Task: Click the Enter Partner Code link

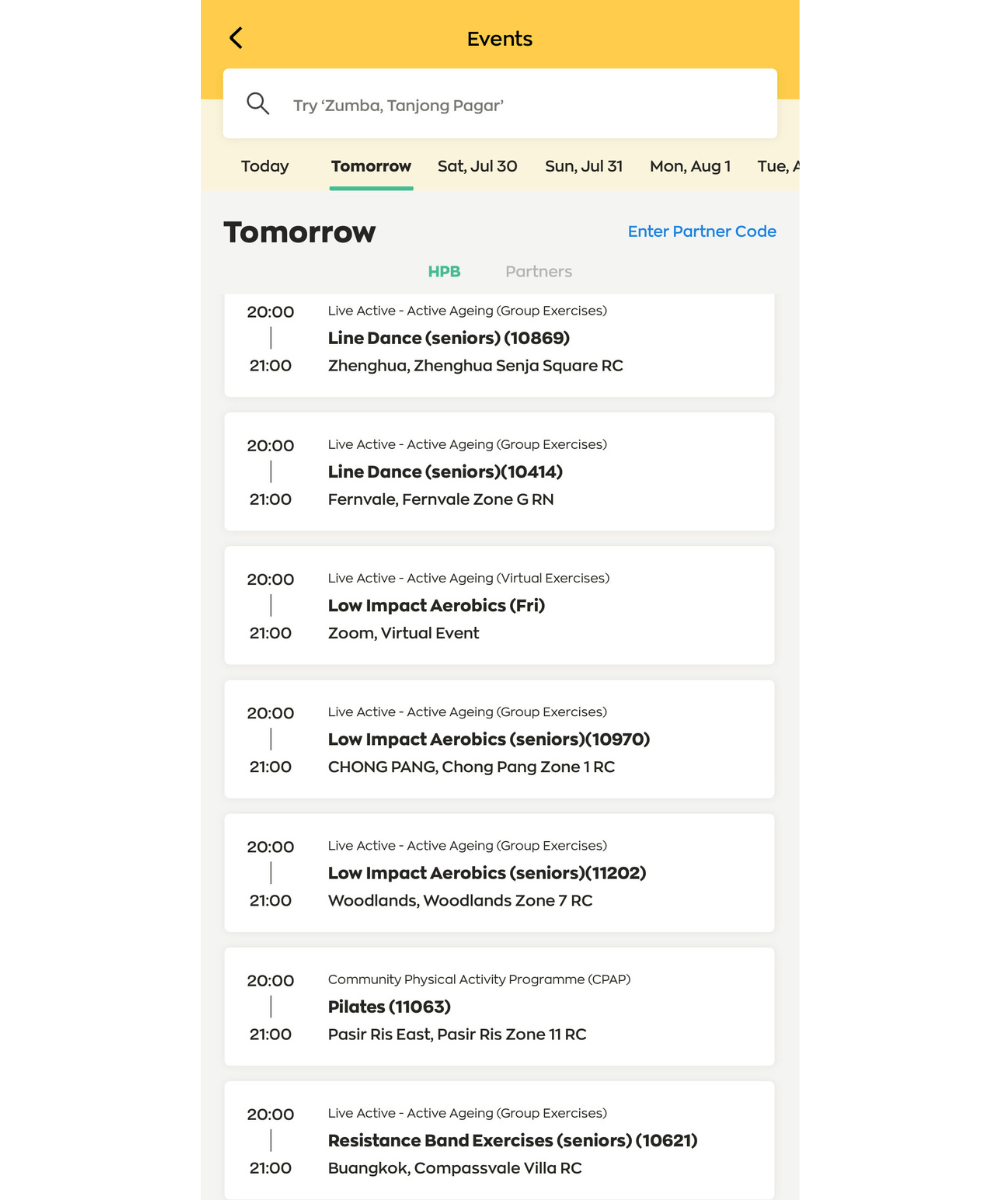Action: (x=701, y=231)
